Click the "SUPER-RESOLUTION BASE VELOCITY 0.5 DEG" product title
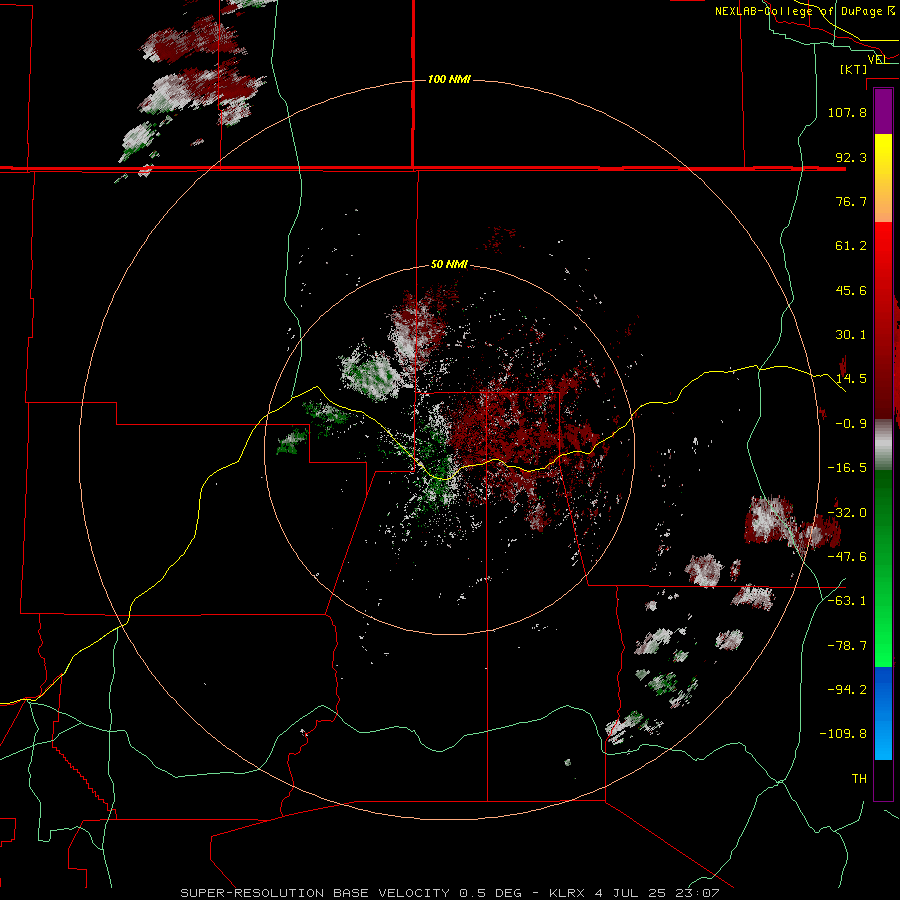 click(351, 893)
